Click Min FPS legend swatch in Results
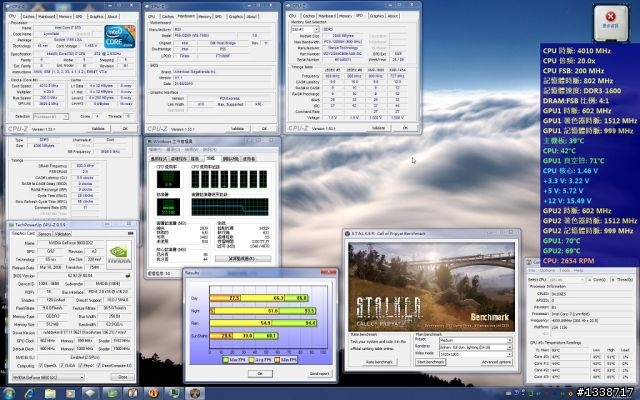 277,360
